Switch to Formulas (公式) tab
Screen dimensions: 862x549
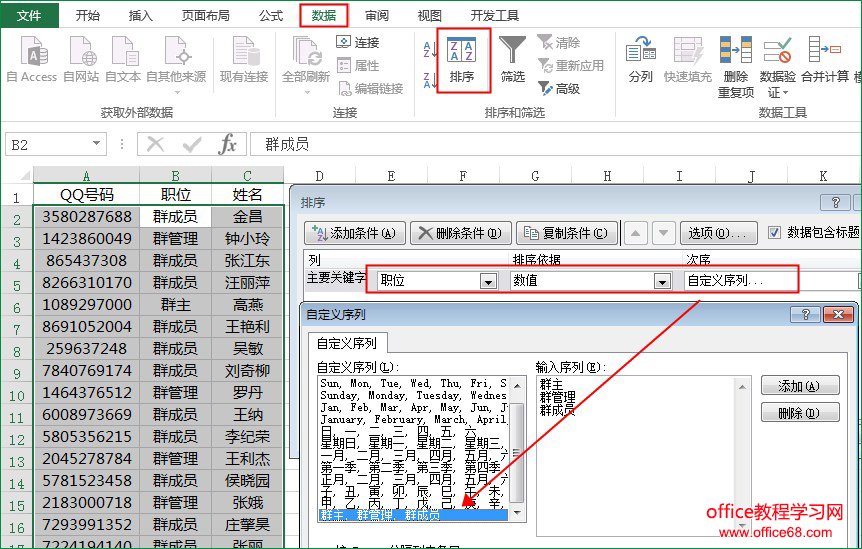point(271,15)
